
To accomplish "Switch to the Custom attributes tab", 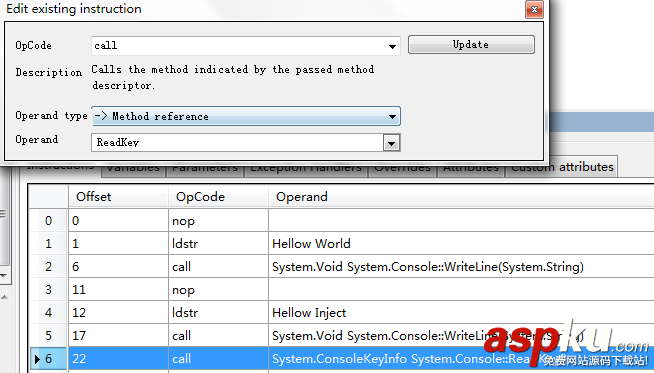I will click(x=562, y=167).
